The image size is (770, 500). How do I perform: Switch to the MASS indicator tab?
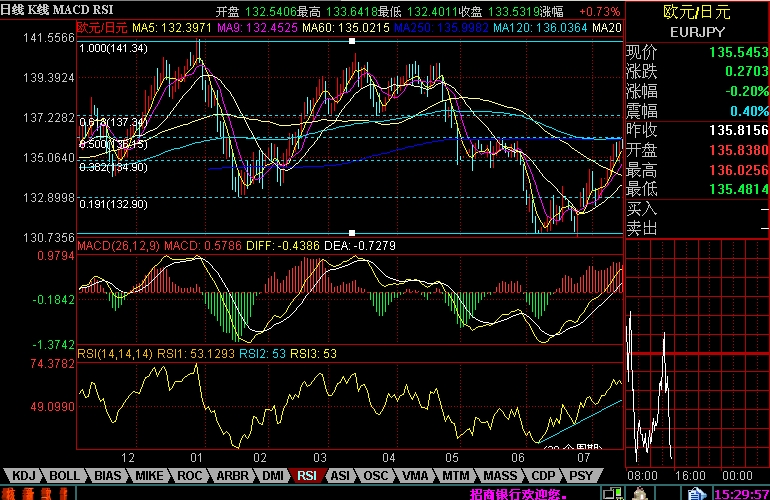click(x=500, y=475)
